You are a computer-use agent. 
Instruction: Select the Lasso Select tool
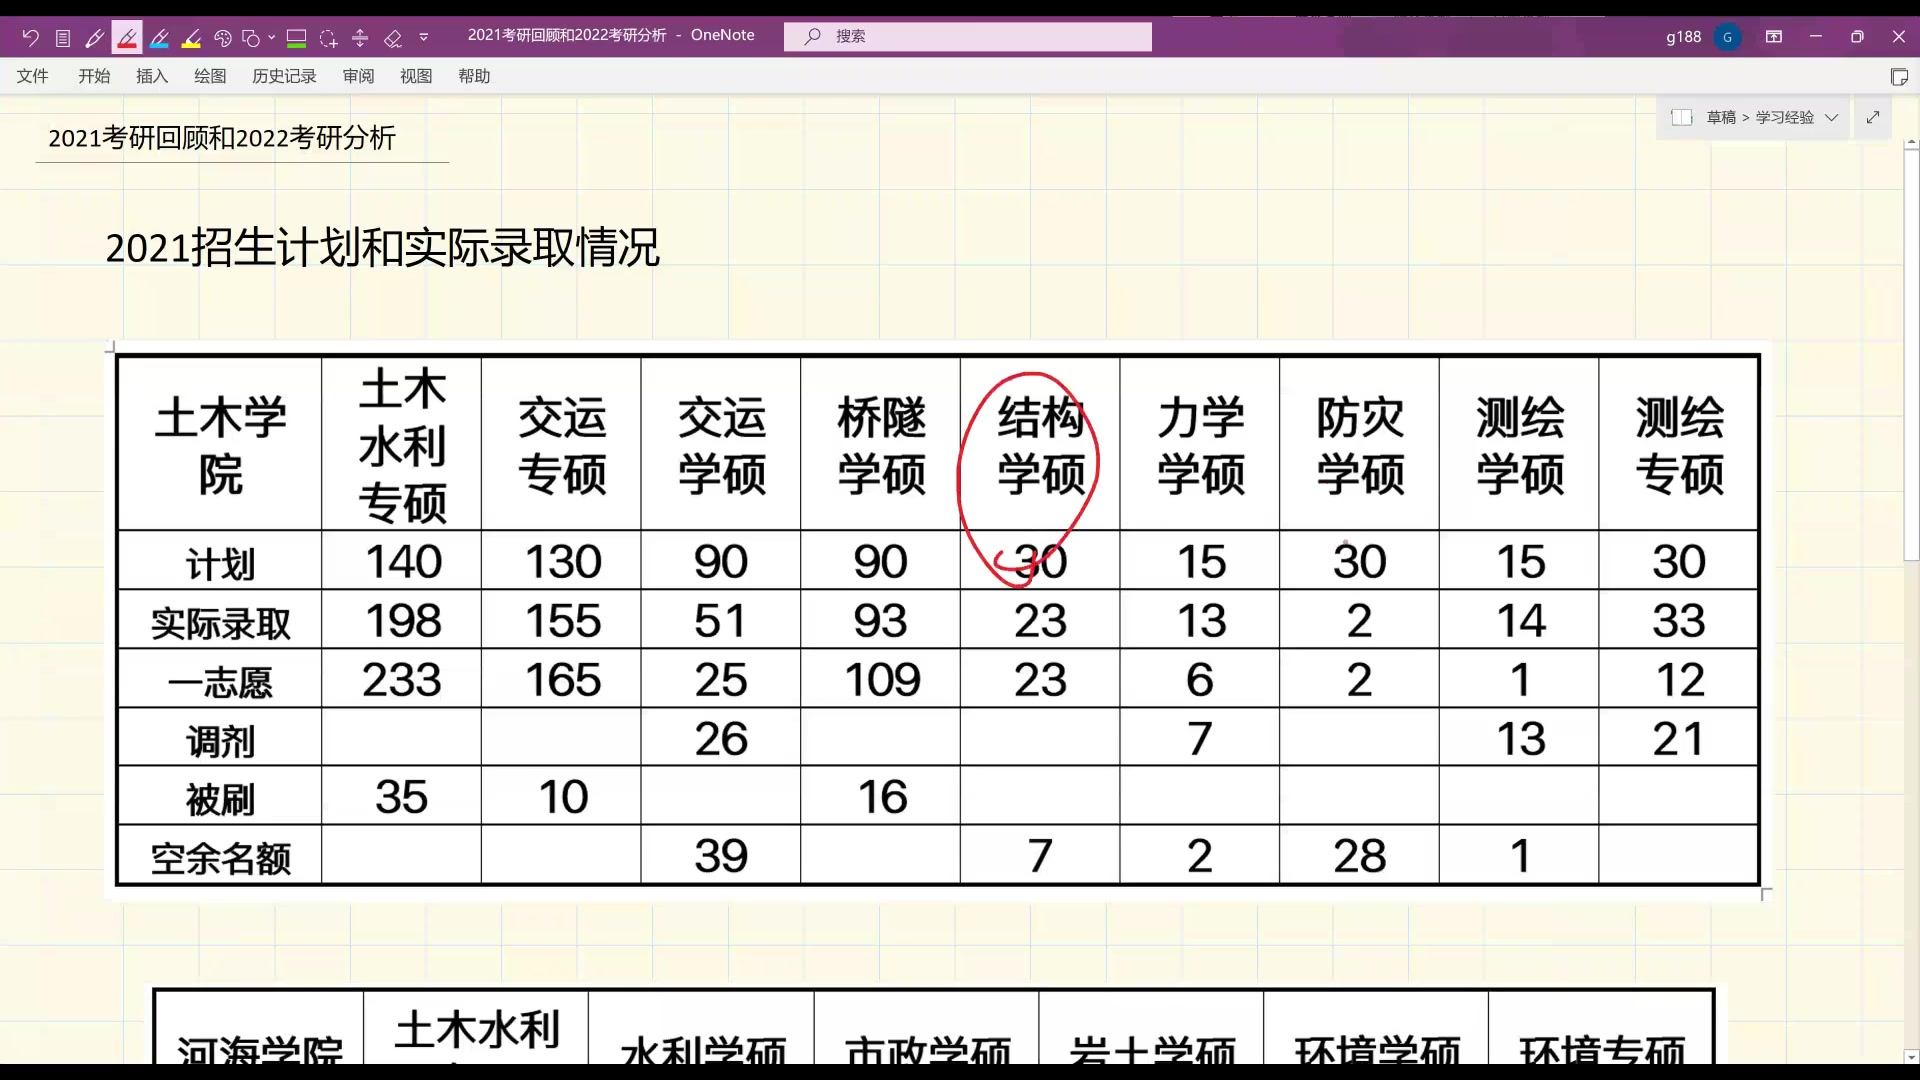[x=328, y=37]
